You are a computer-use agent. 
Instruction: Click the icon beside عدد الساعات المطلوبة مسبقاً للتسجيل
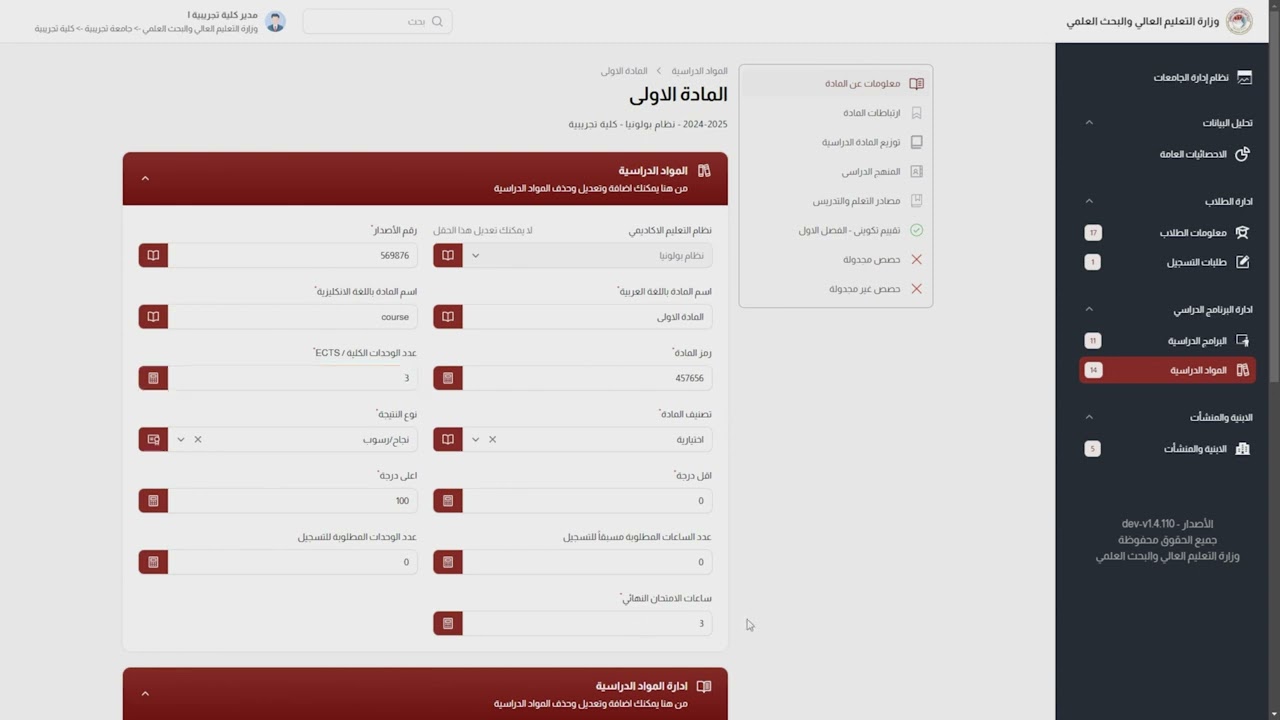(448, 562)
